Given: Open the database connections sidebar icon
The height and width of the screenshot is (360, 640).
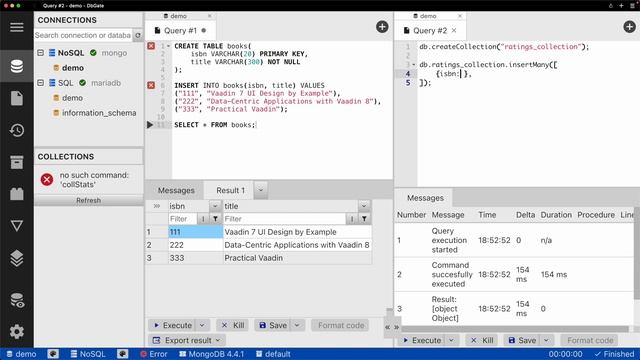Looking at the screenshot, I should 17,66.
